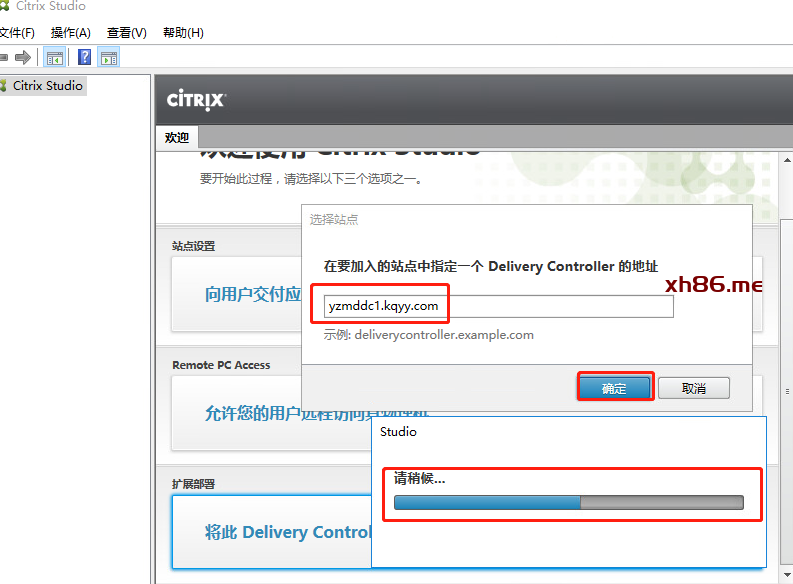Click the Back arrow in toolbar
Image resolution: width=793 pixels, height=584 pixels.
(x=4, y=57)
